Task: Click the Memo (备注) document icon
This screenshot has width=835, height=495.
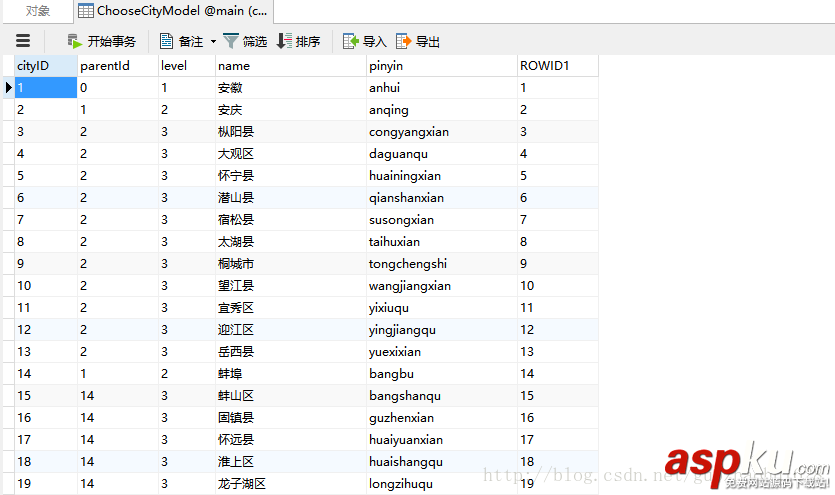Action: click(x=167, y=41)
